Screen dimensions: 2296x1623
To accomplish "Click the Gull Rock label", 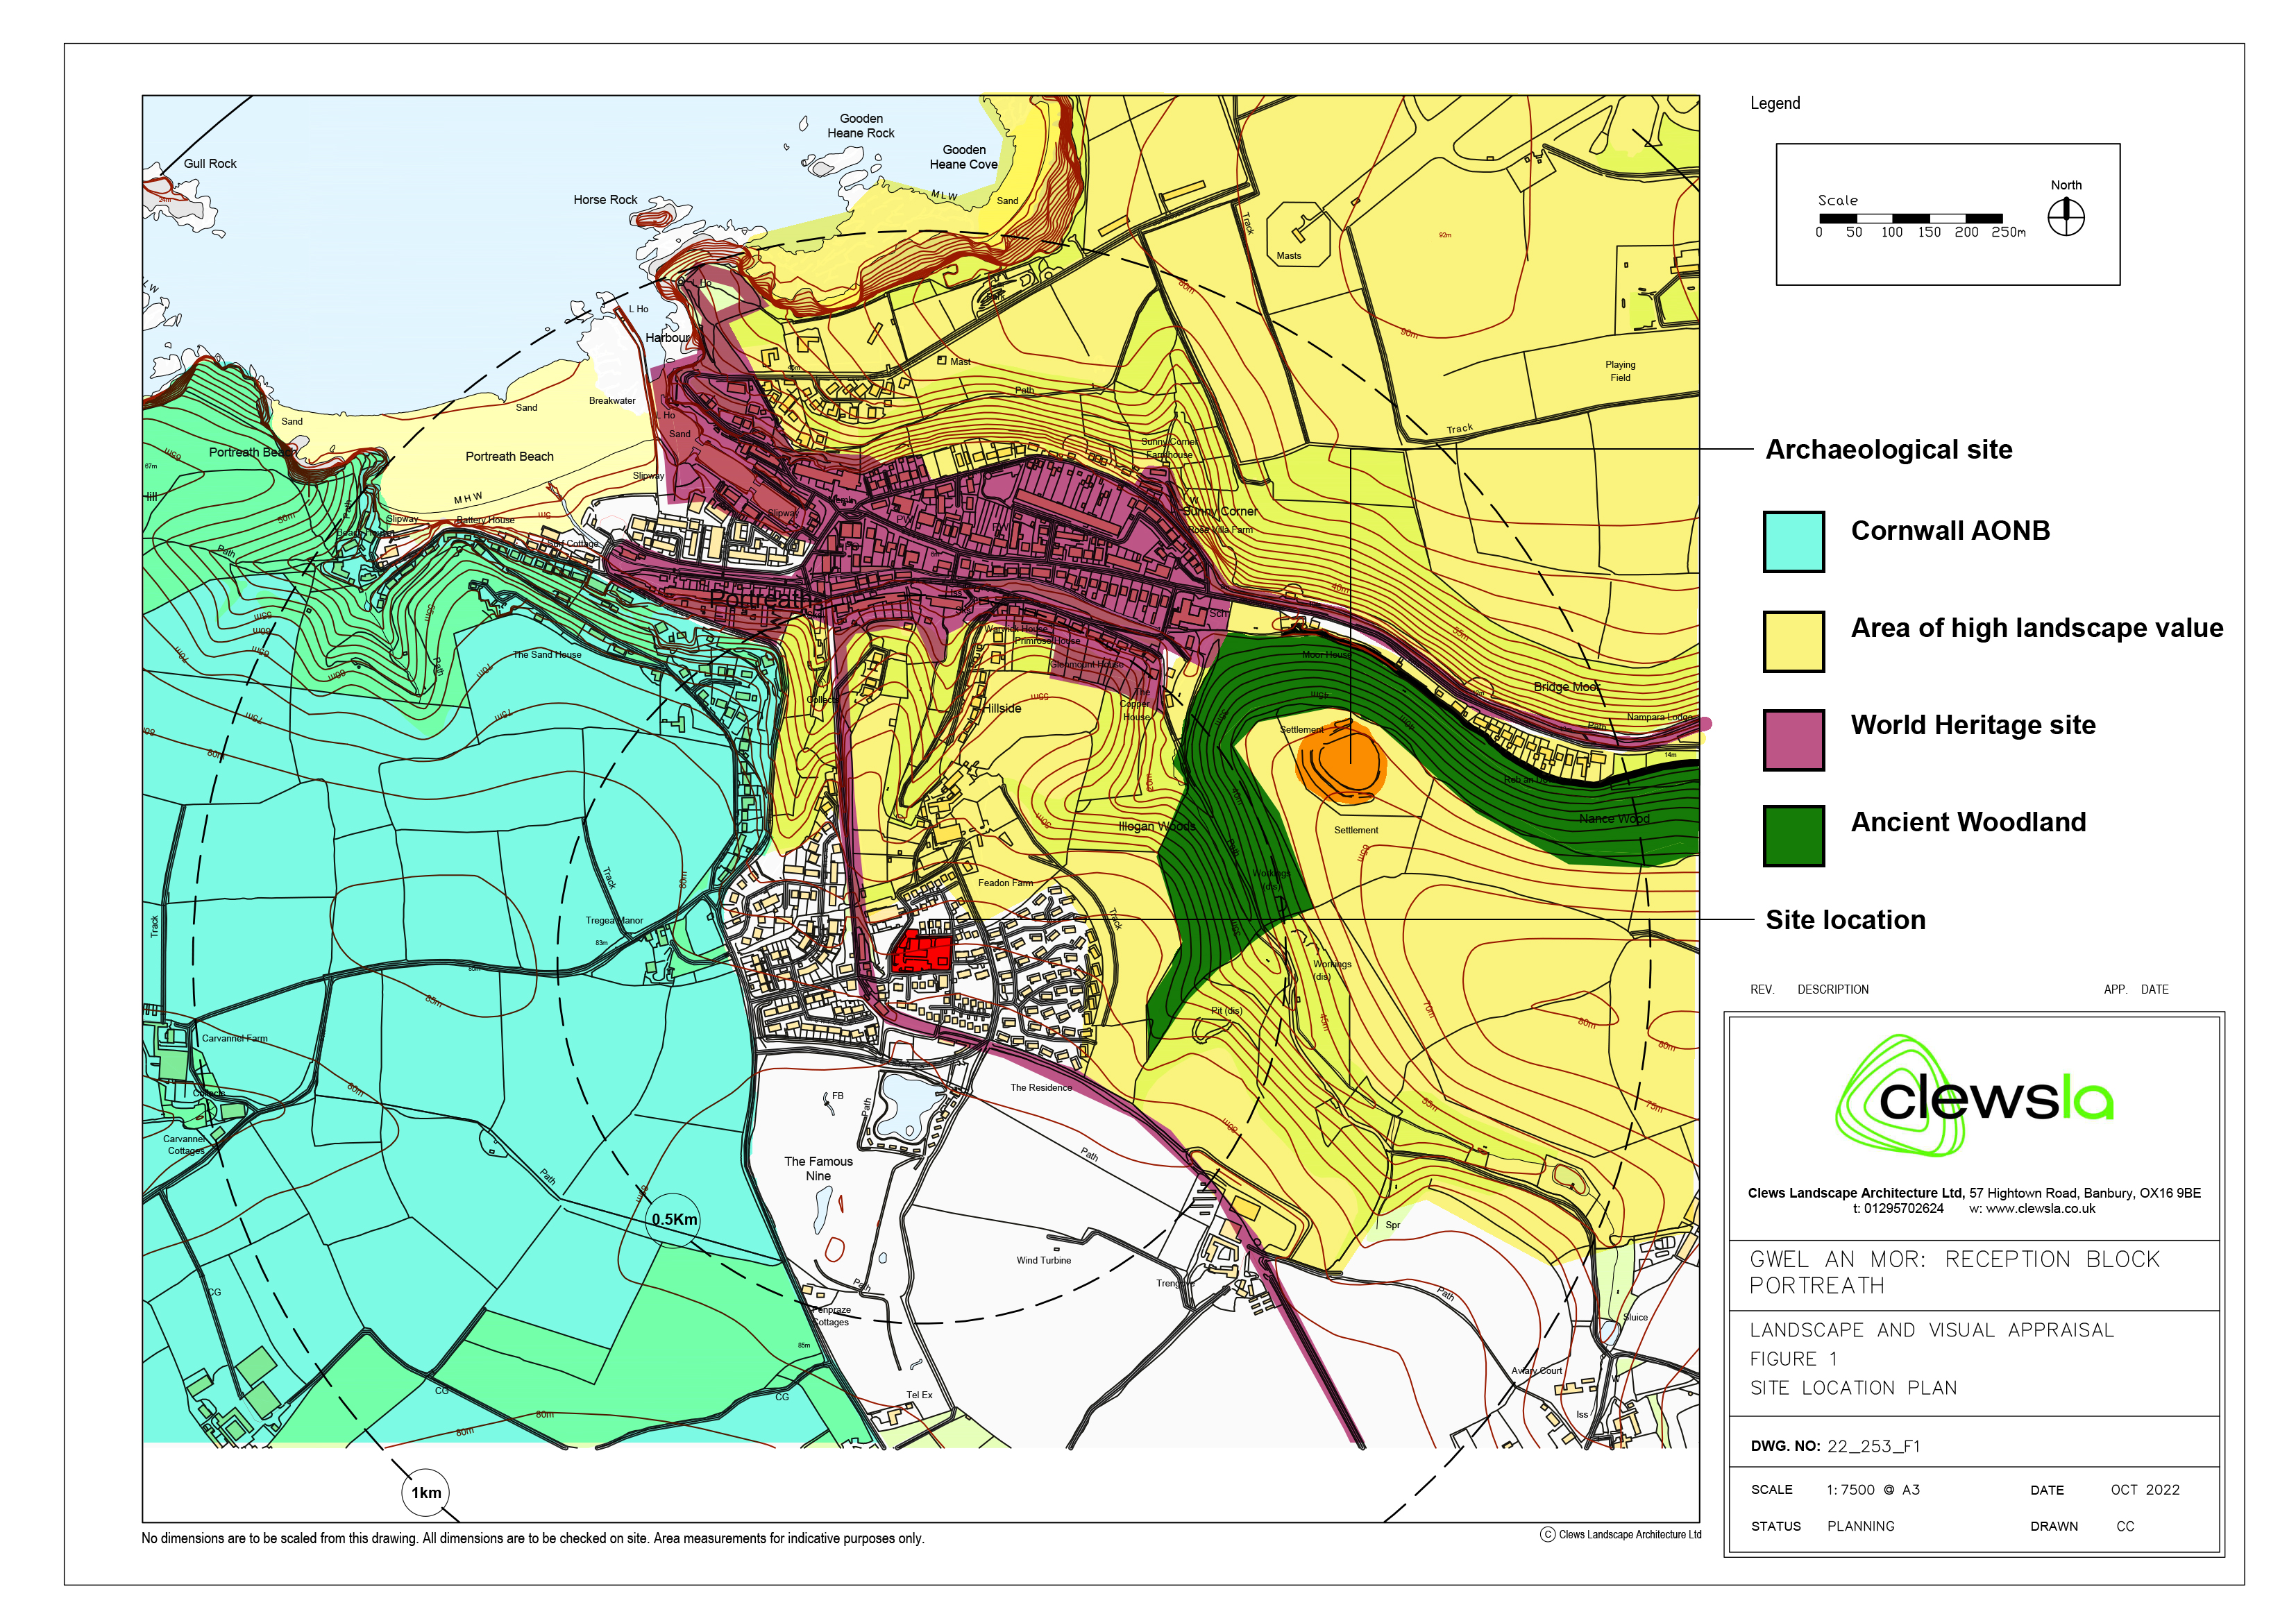I will pos(210,164).
